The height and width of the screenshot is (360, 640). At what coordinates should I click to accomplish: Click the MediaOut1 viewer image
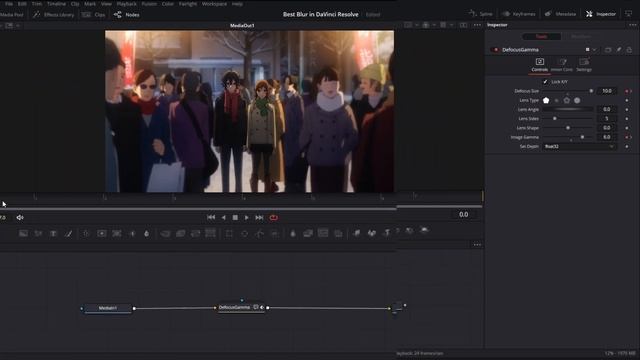pos(249,111)
